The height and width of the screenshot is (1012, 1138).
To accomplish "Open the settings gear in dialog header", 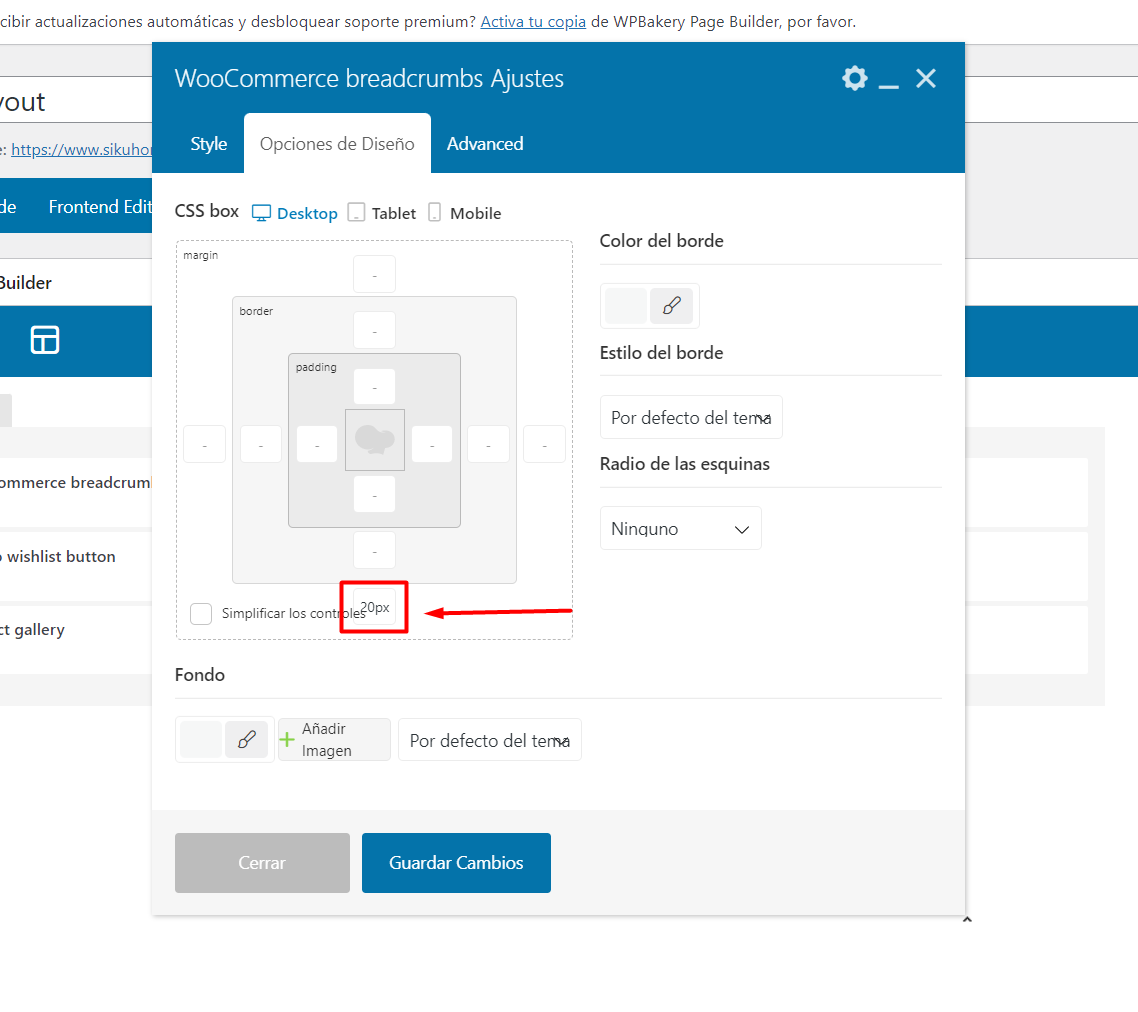I will tap(855, 78).
